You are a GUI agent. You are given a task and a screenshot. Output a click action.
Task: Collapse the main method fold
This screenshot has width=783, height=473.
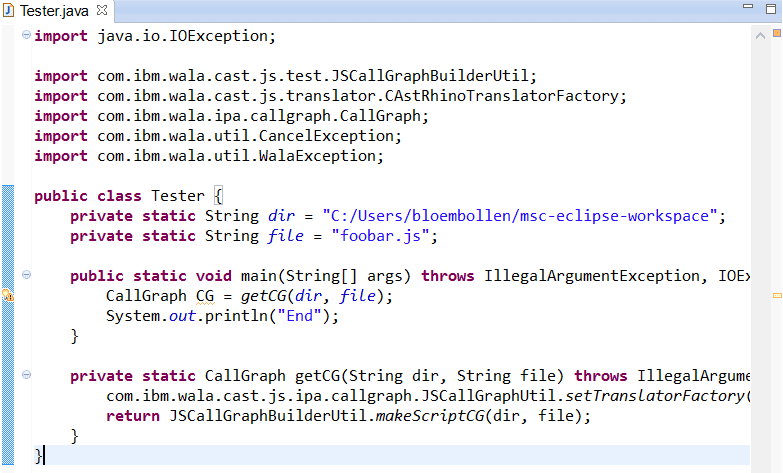[x=26, y=276]
